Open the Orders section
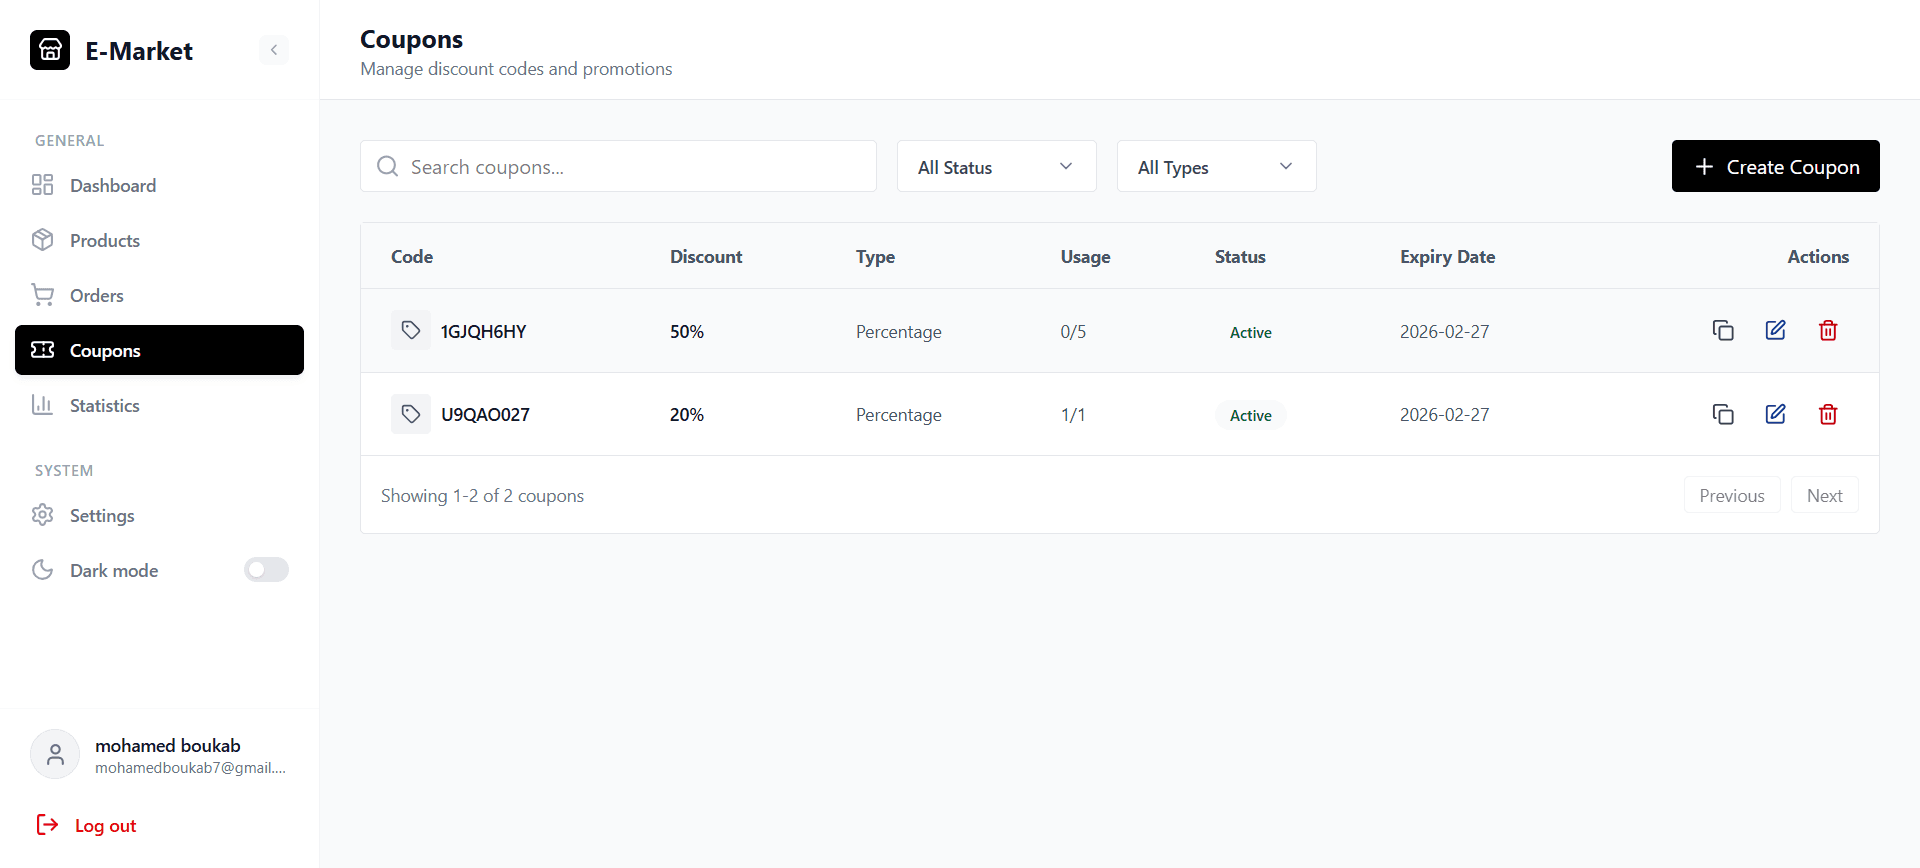Image resolution: width=1920 pixels, height=868 pixels. tap(159, 295)
